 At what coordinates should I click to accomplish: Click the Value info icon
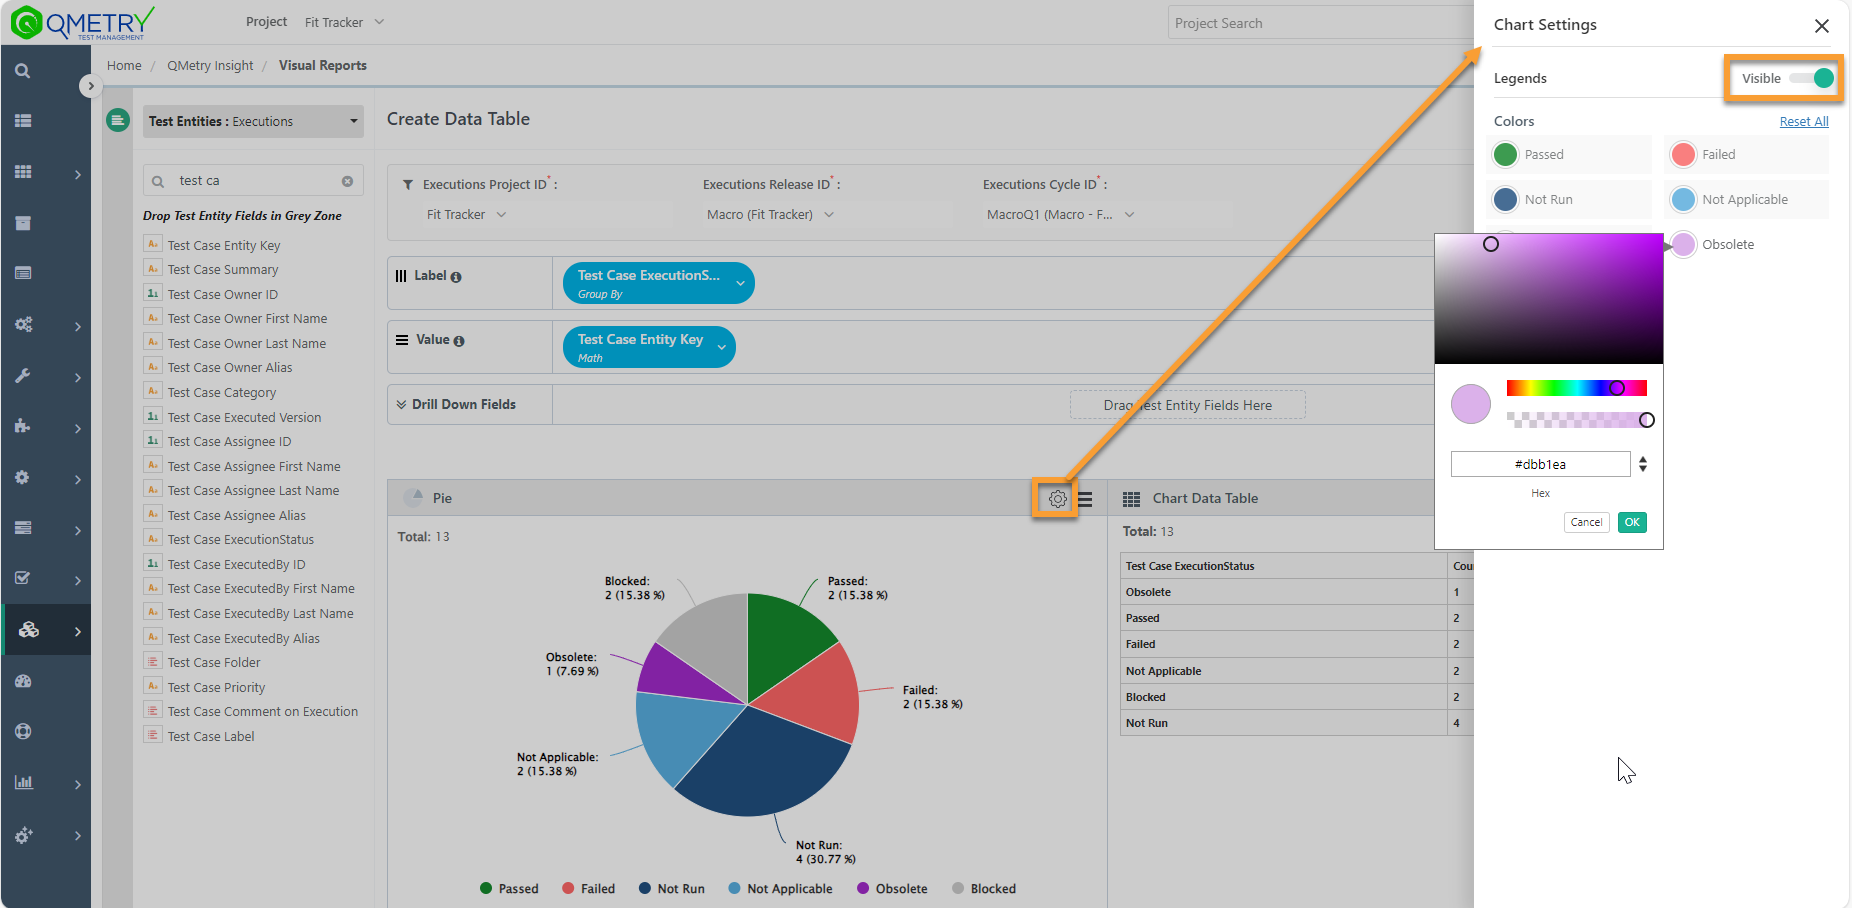(459, 341)
